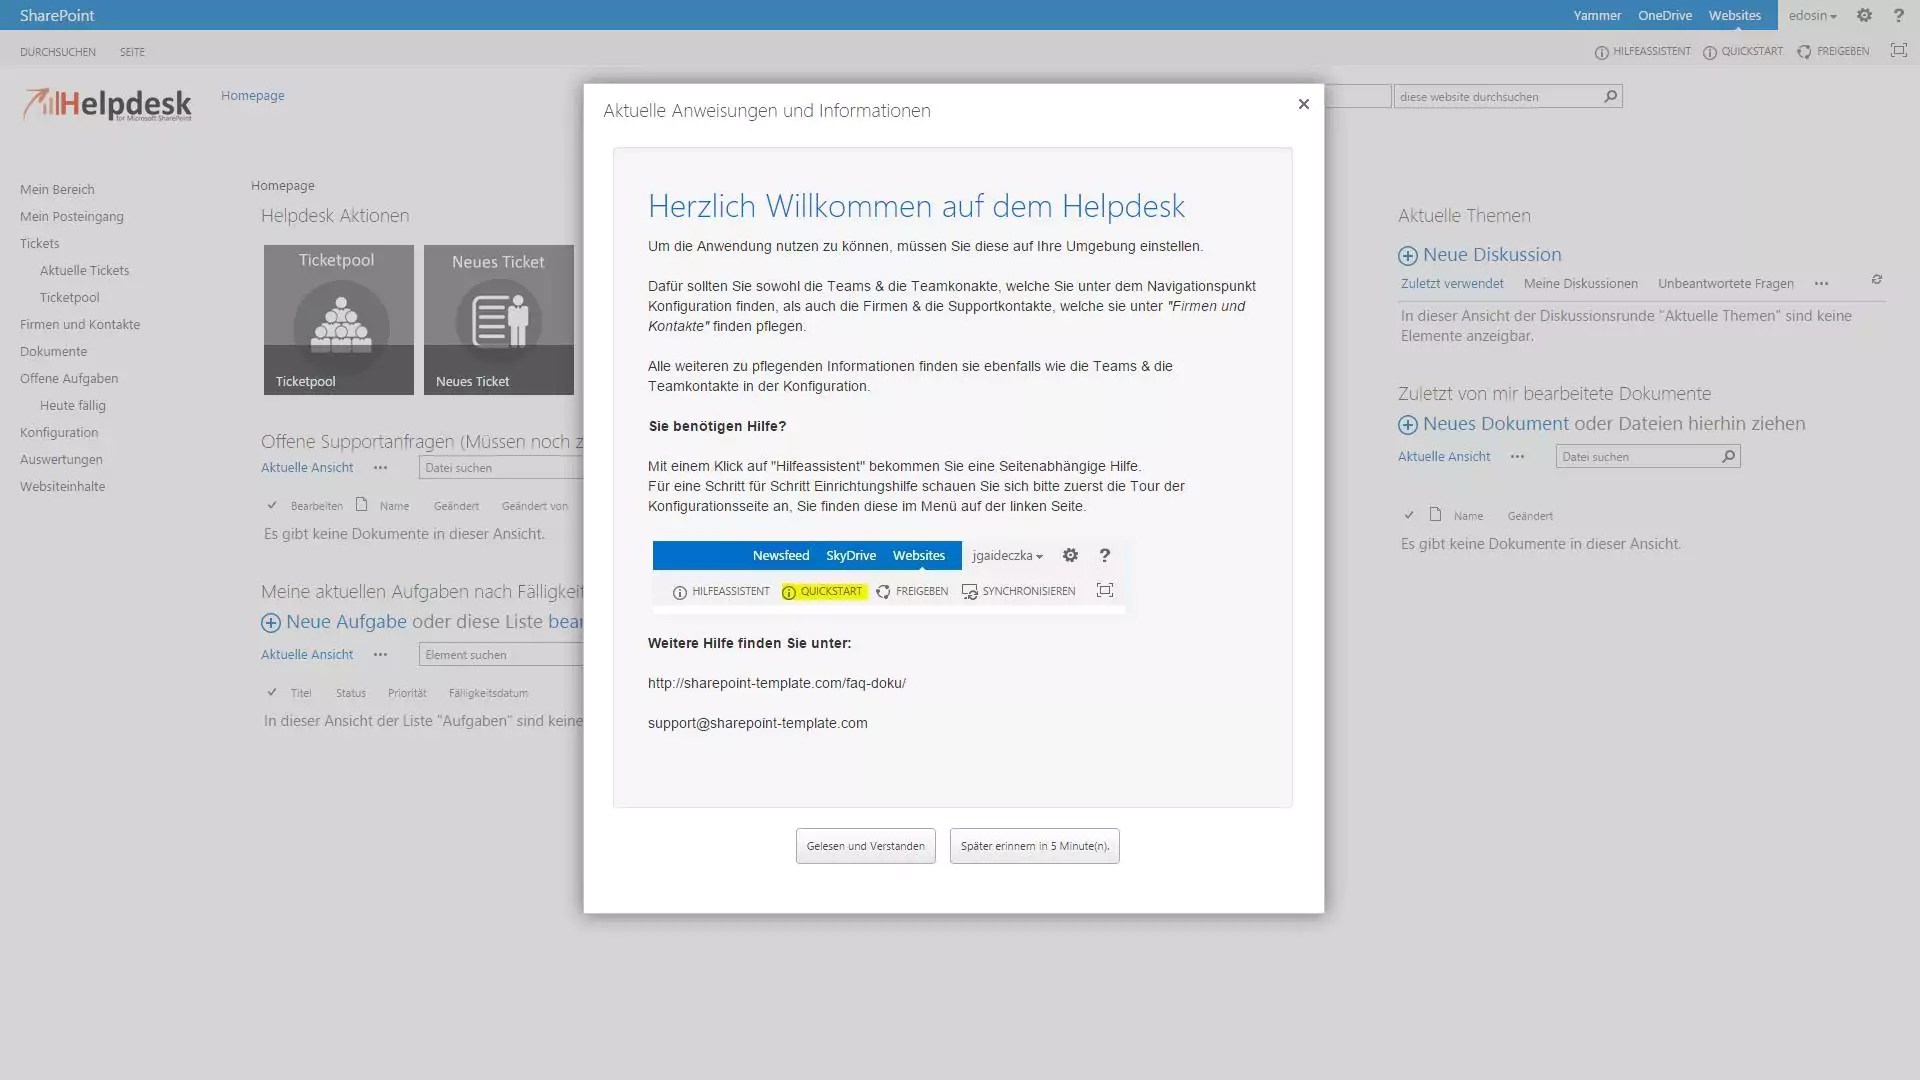Toggle select-all checkmark in tasks list
The width and height of the screenshot is (1920, 1080).
pyautogui.click(x=272, y=692)
